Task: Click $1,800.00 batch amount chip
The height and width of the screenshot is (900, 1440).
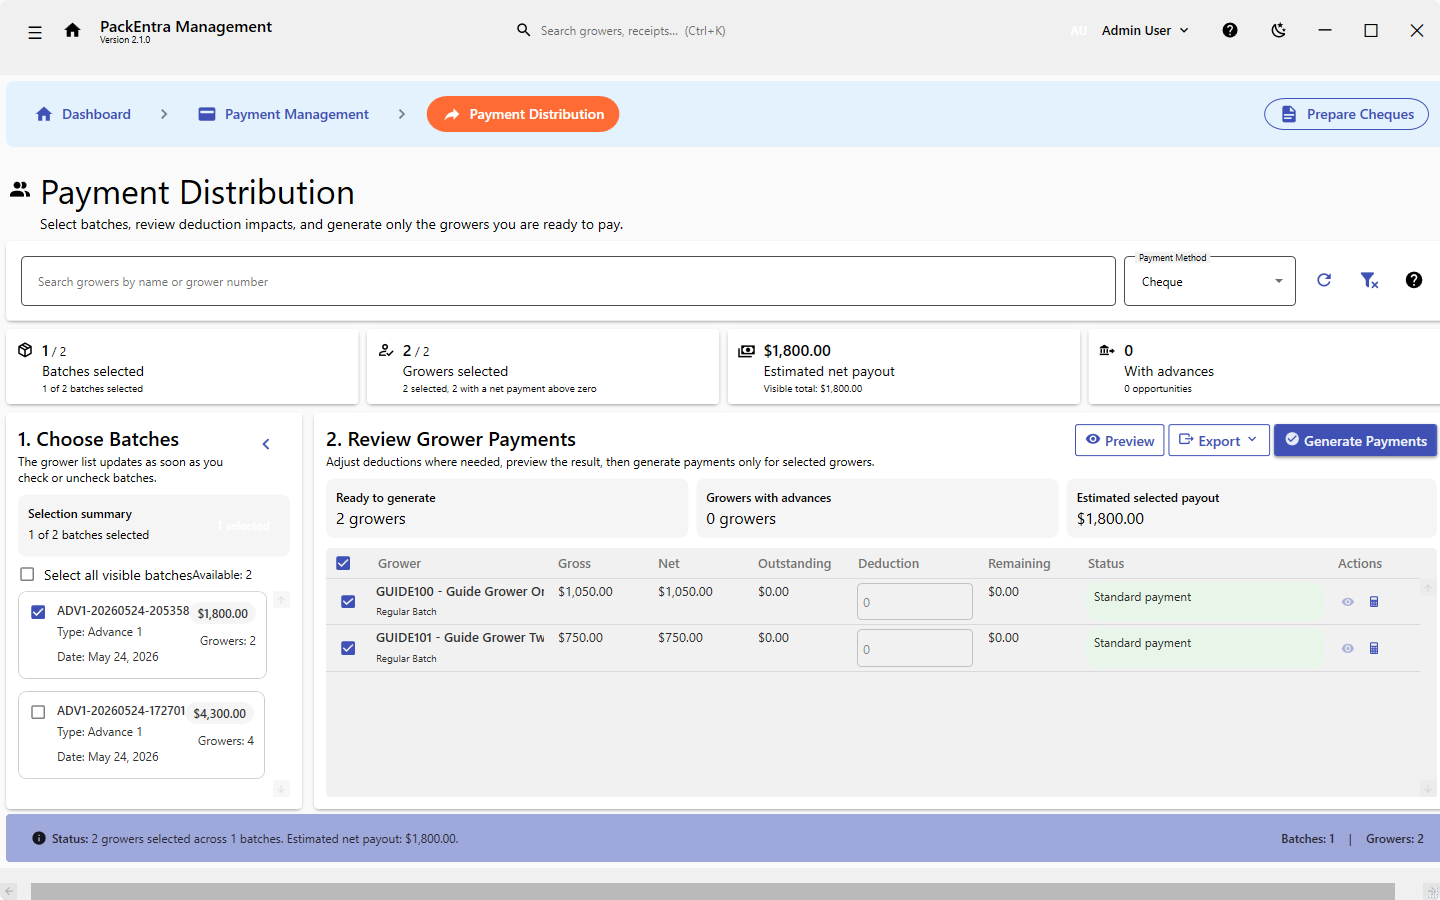Action: tap(222, 613)
